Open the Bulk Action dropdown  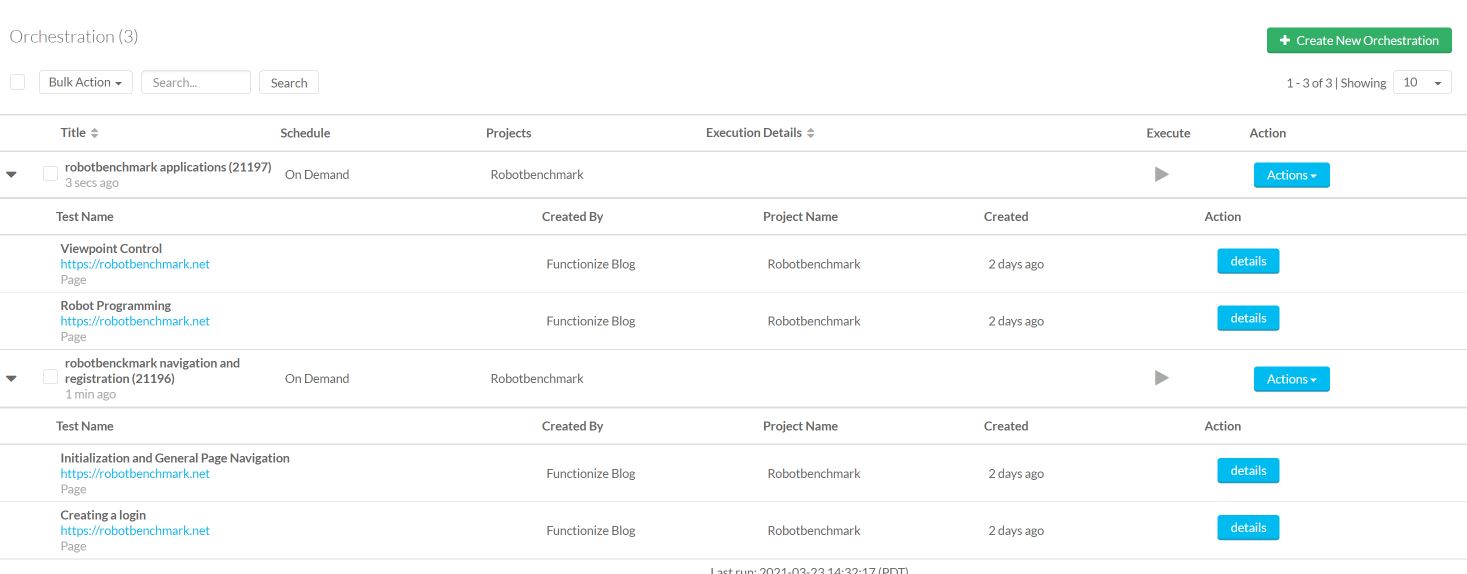click(85, 82)
